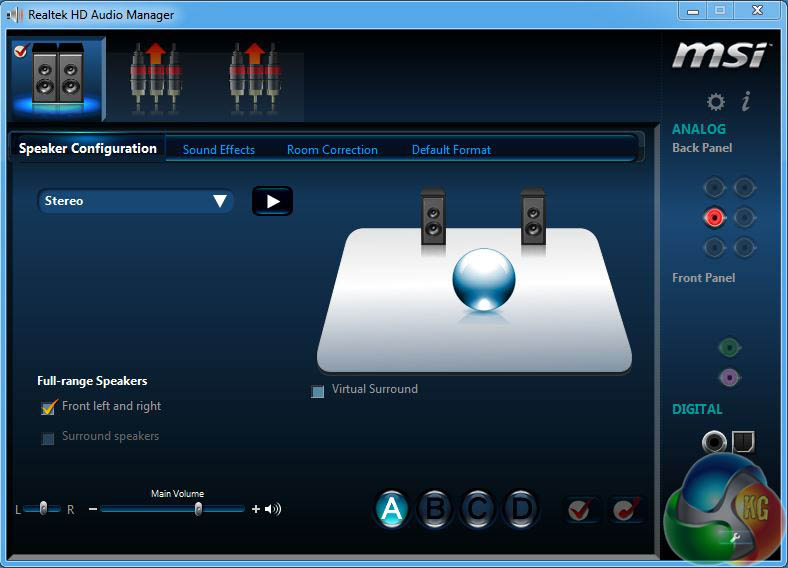Select sound preset C
Viewport: 788px width, 568px height.
tap(477, 509)
